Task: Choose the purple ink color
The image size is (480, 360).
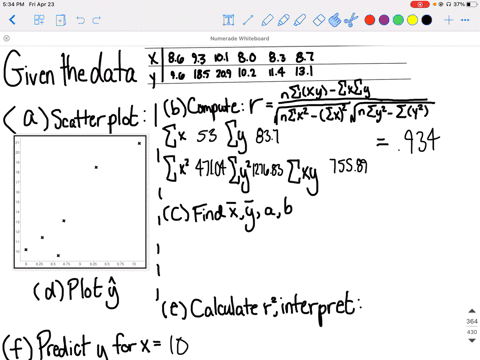Action: 384,20
